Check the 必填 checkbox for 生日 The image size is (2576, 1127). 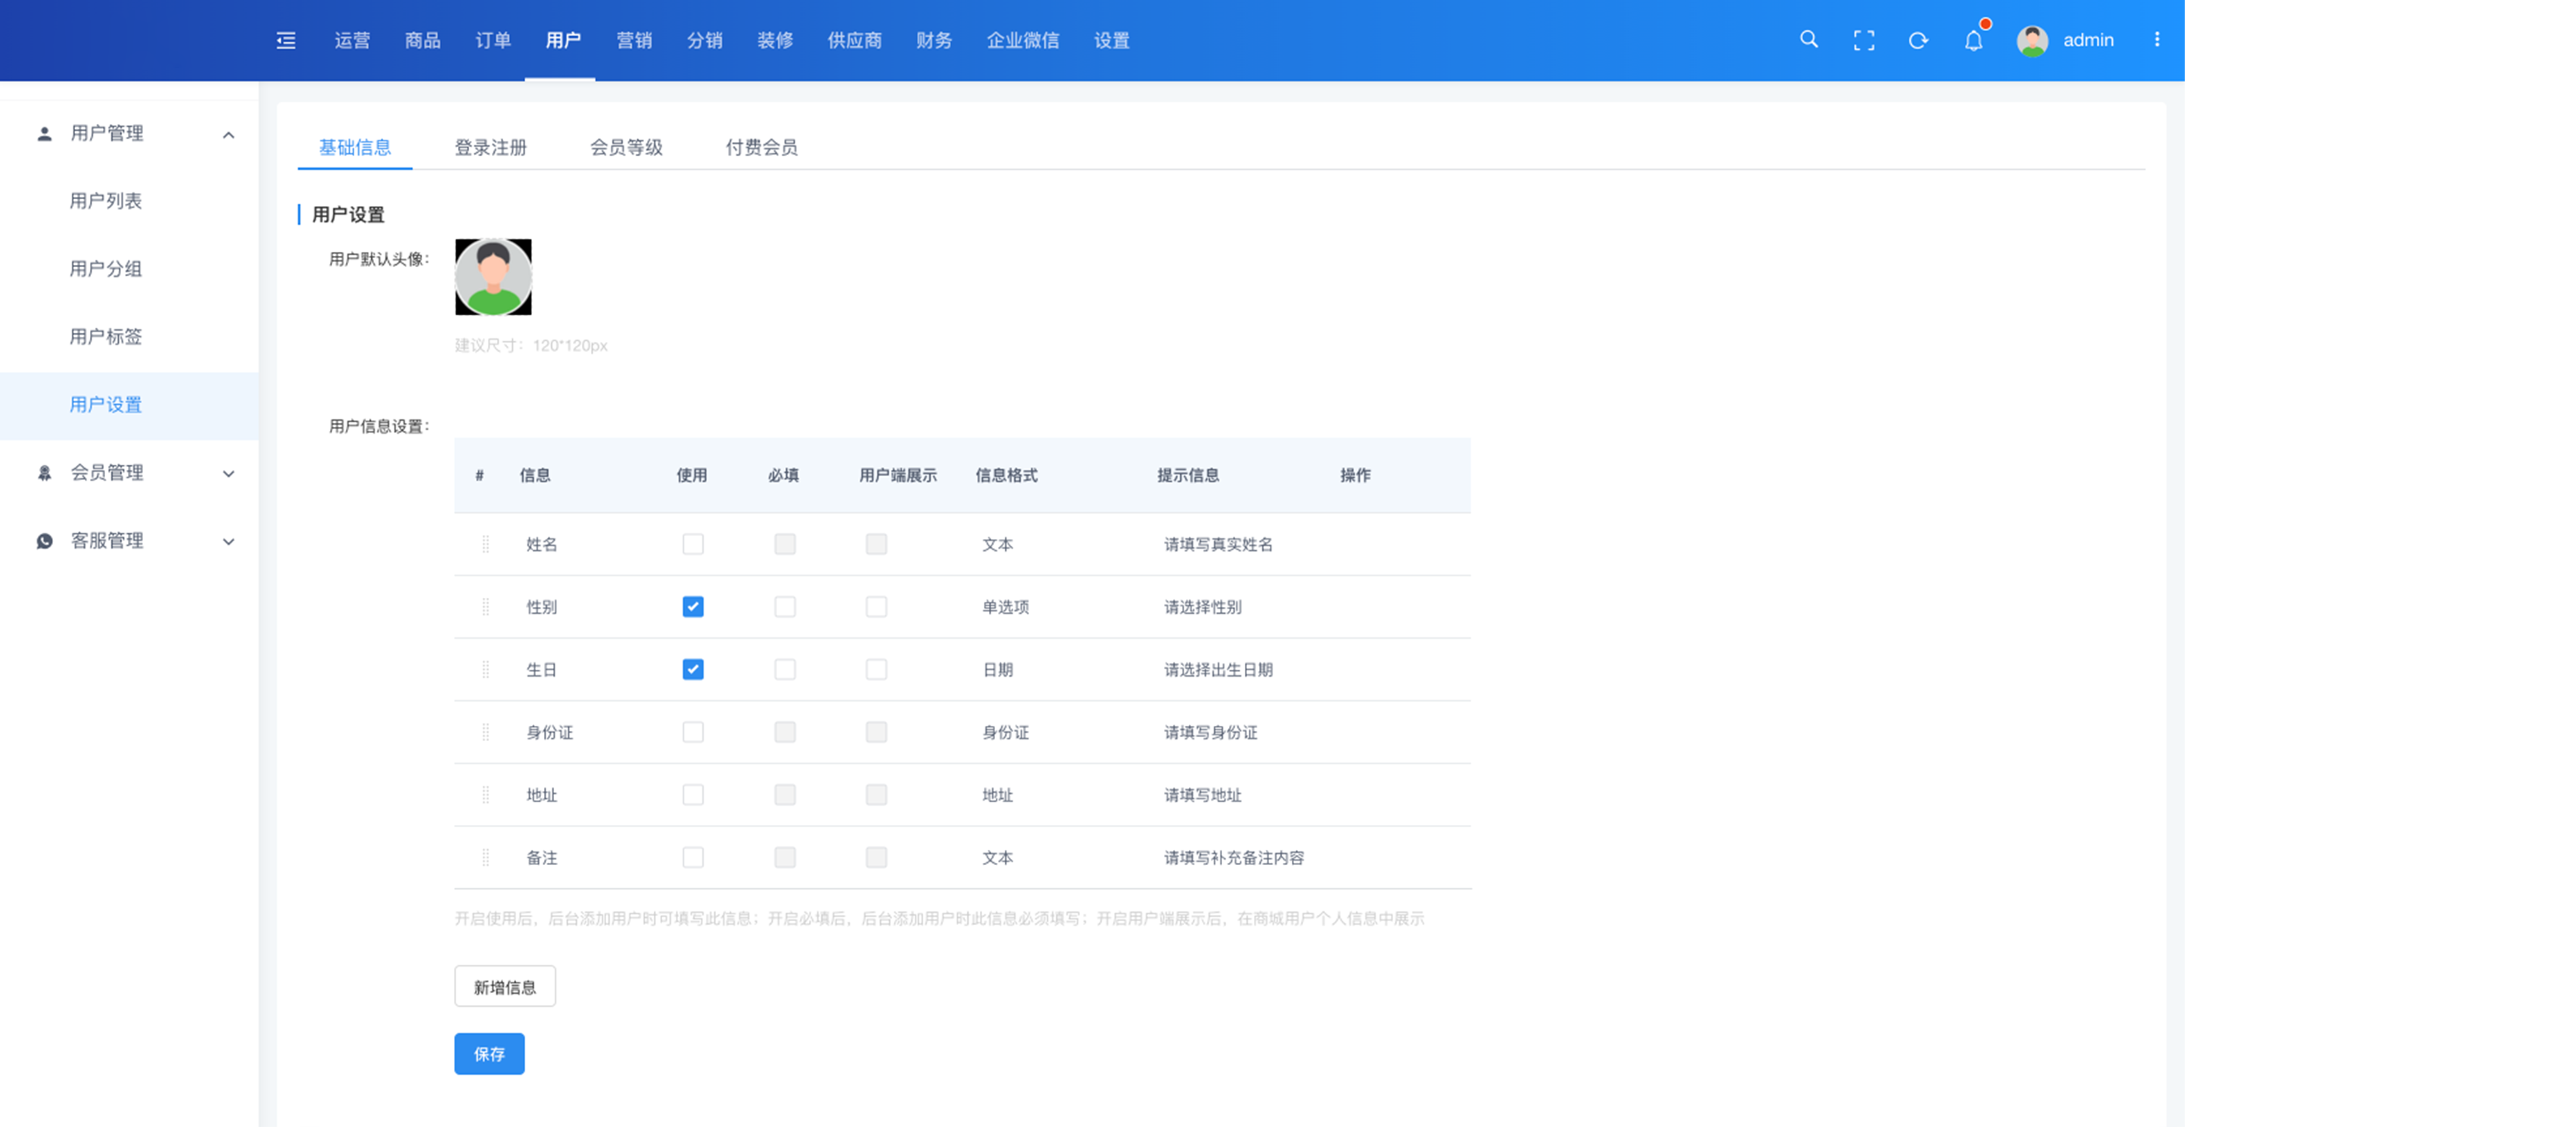pos(785,670)
